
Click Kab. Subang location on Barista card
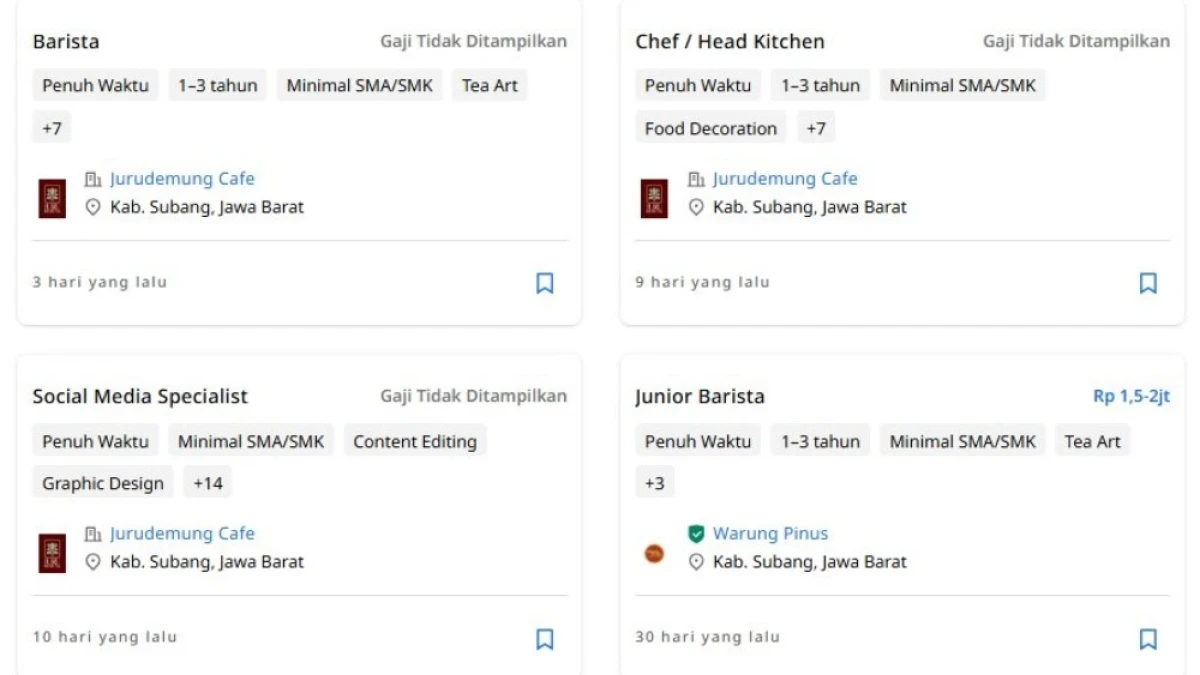point(207,207)
